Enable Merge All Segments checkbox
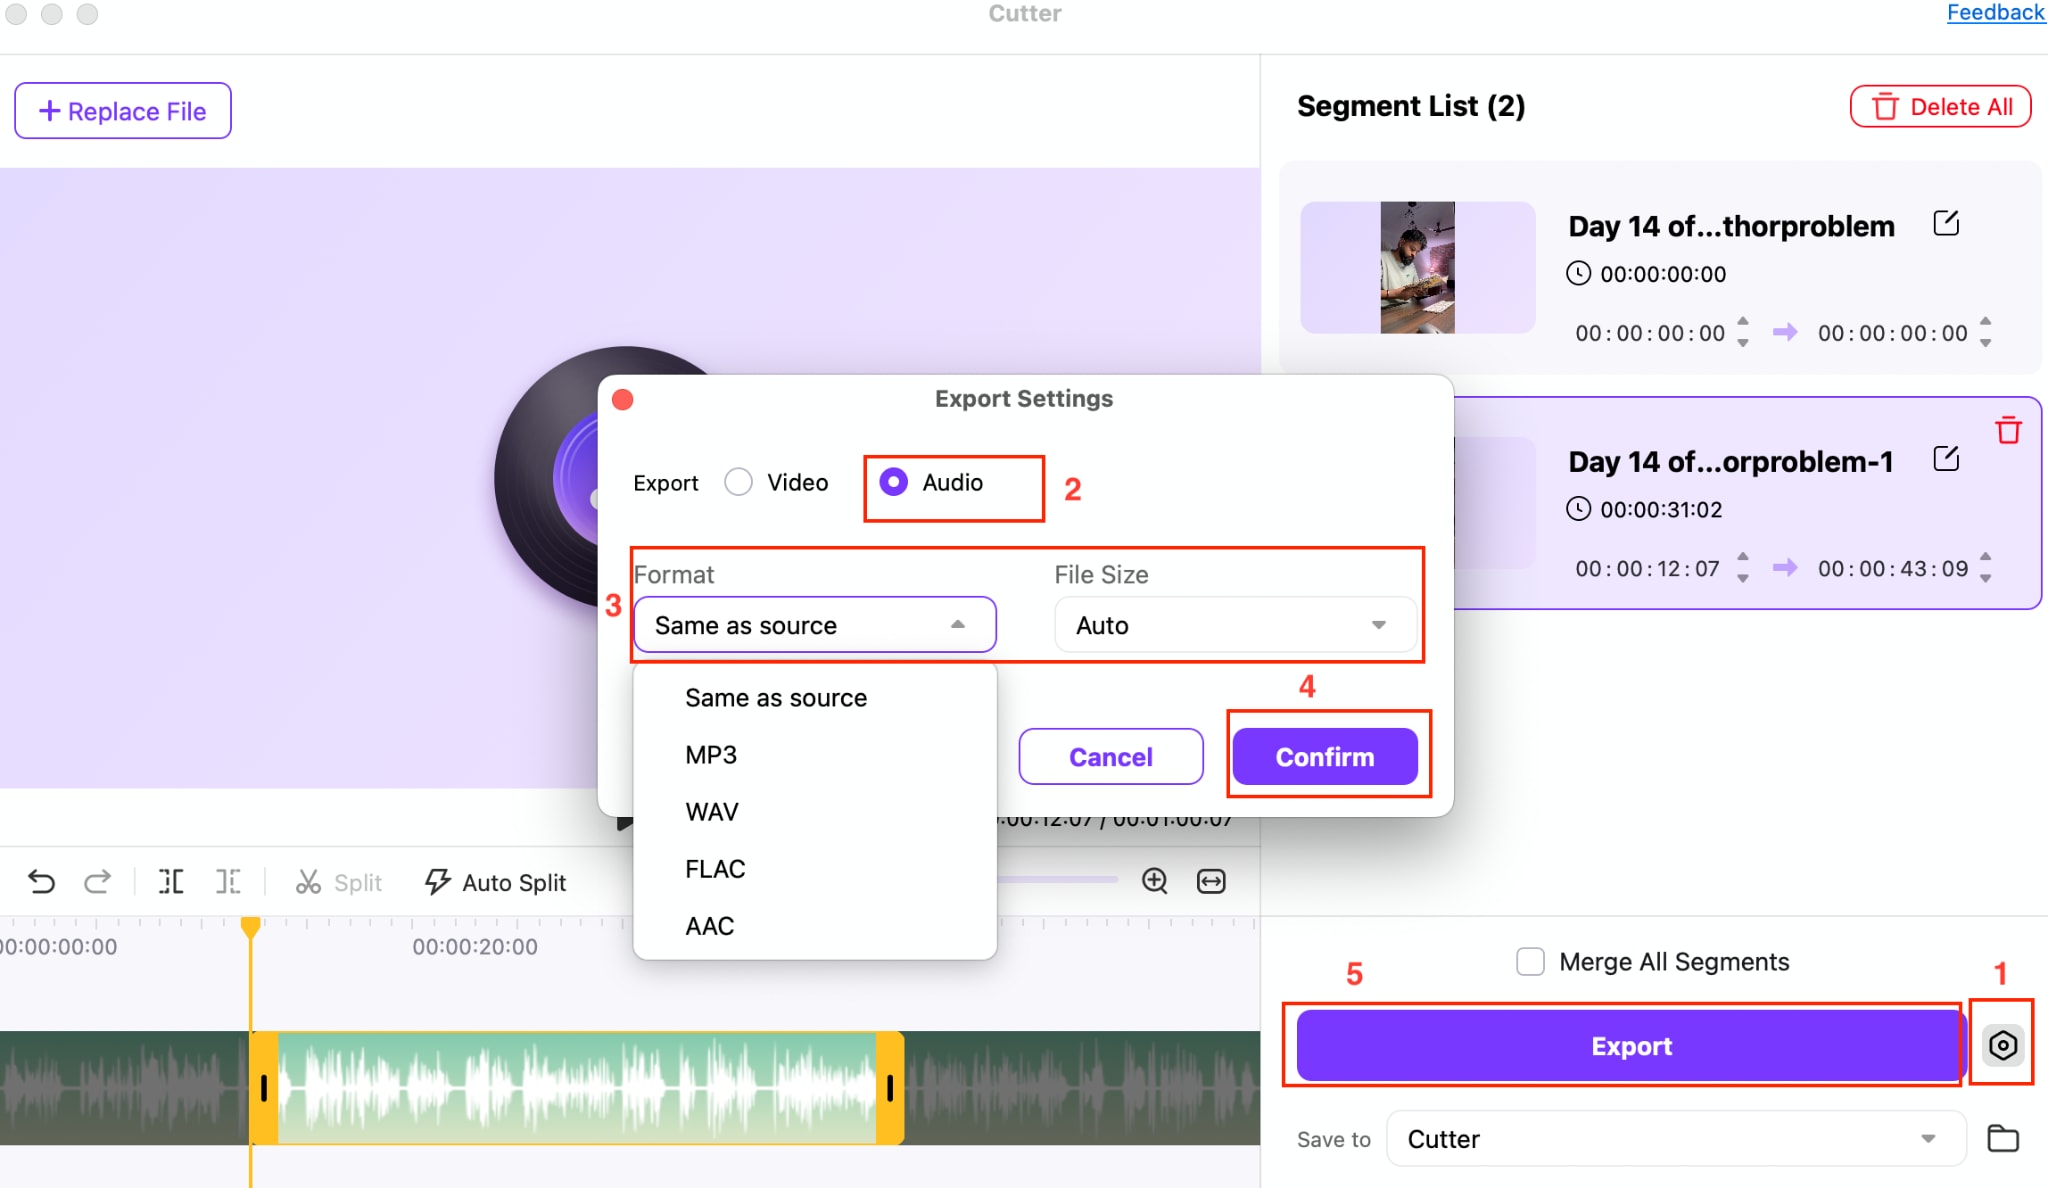2048x1188 pixels. 1530,961
